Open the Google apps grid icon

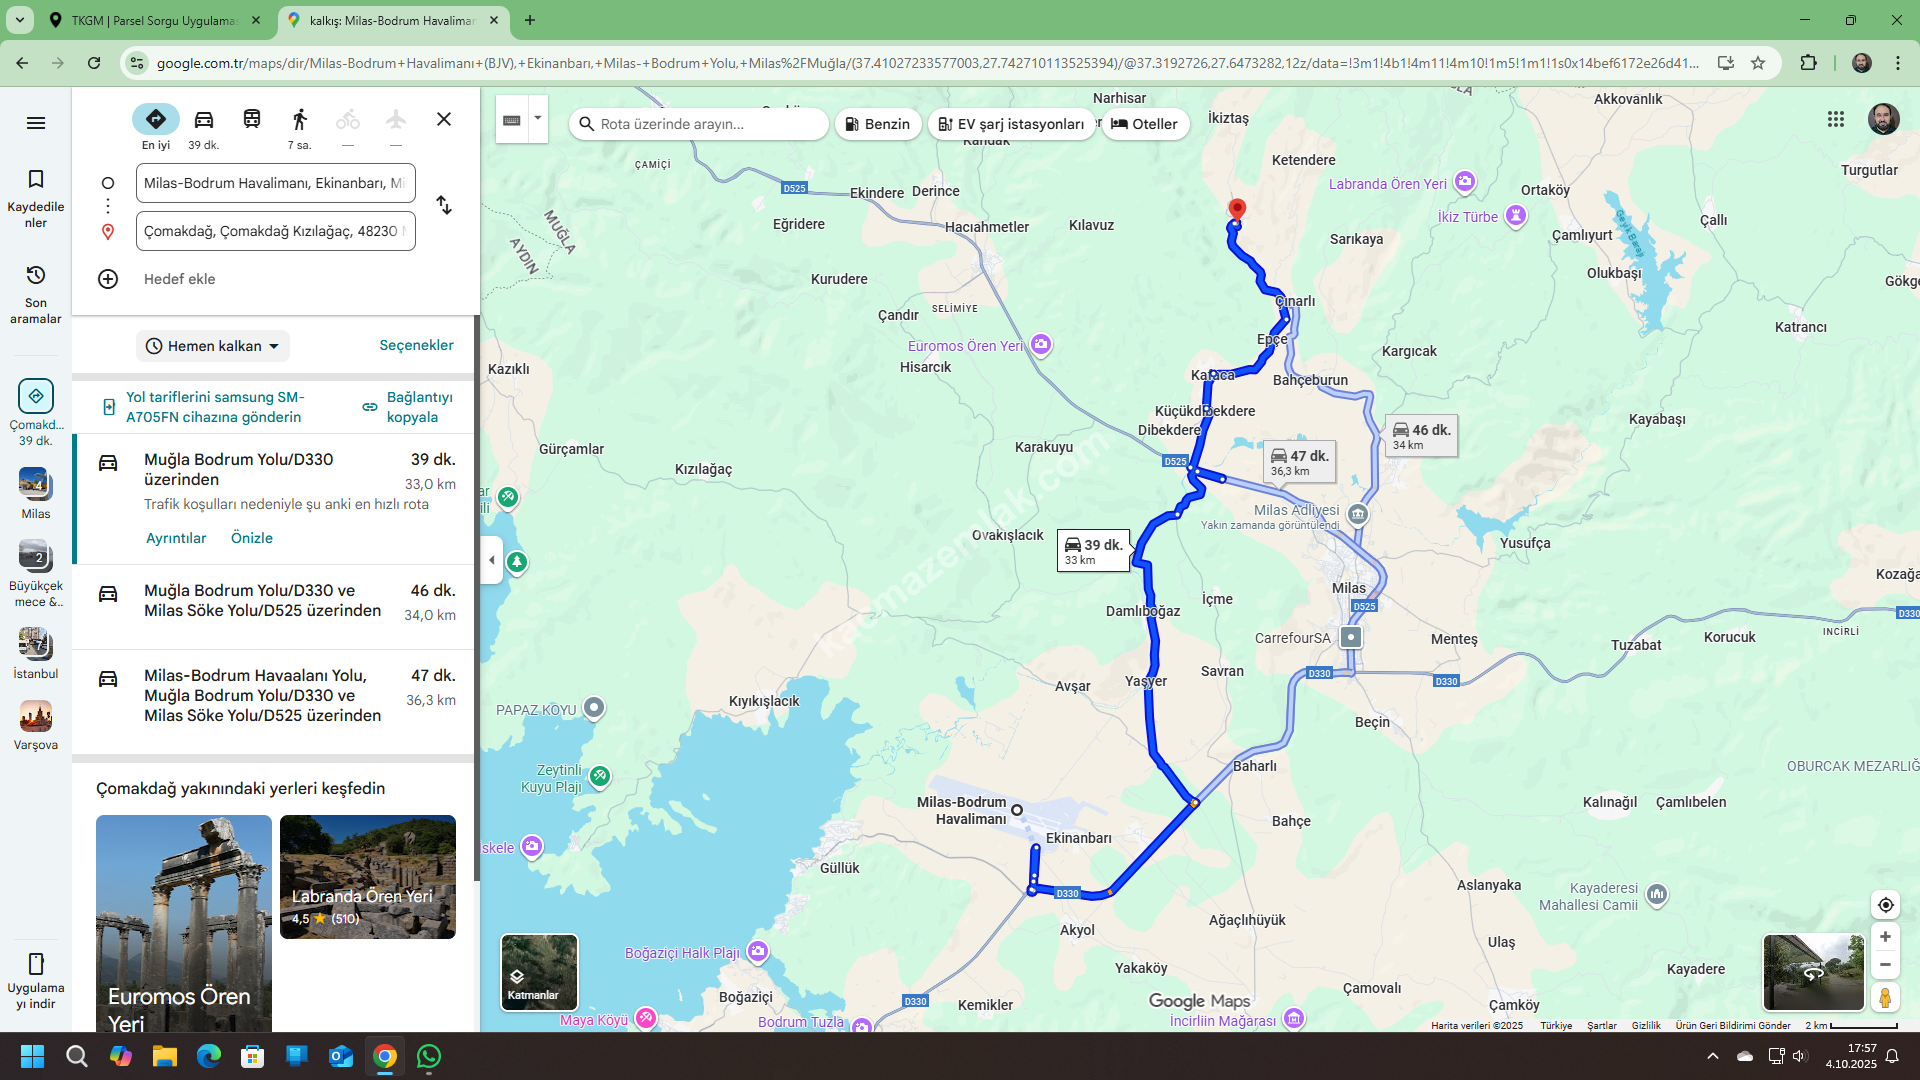tap(1836, 119)
